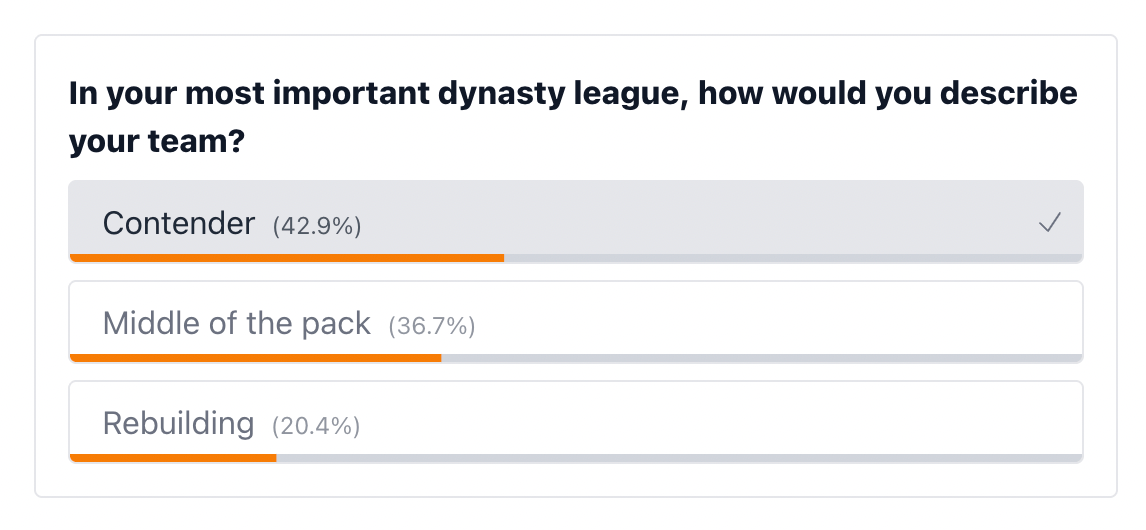Click the Rebuilding orange progress bar
The height and width of the screenshot is (530, 1146).
point(173,458)
